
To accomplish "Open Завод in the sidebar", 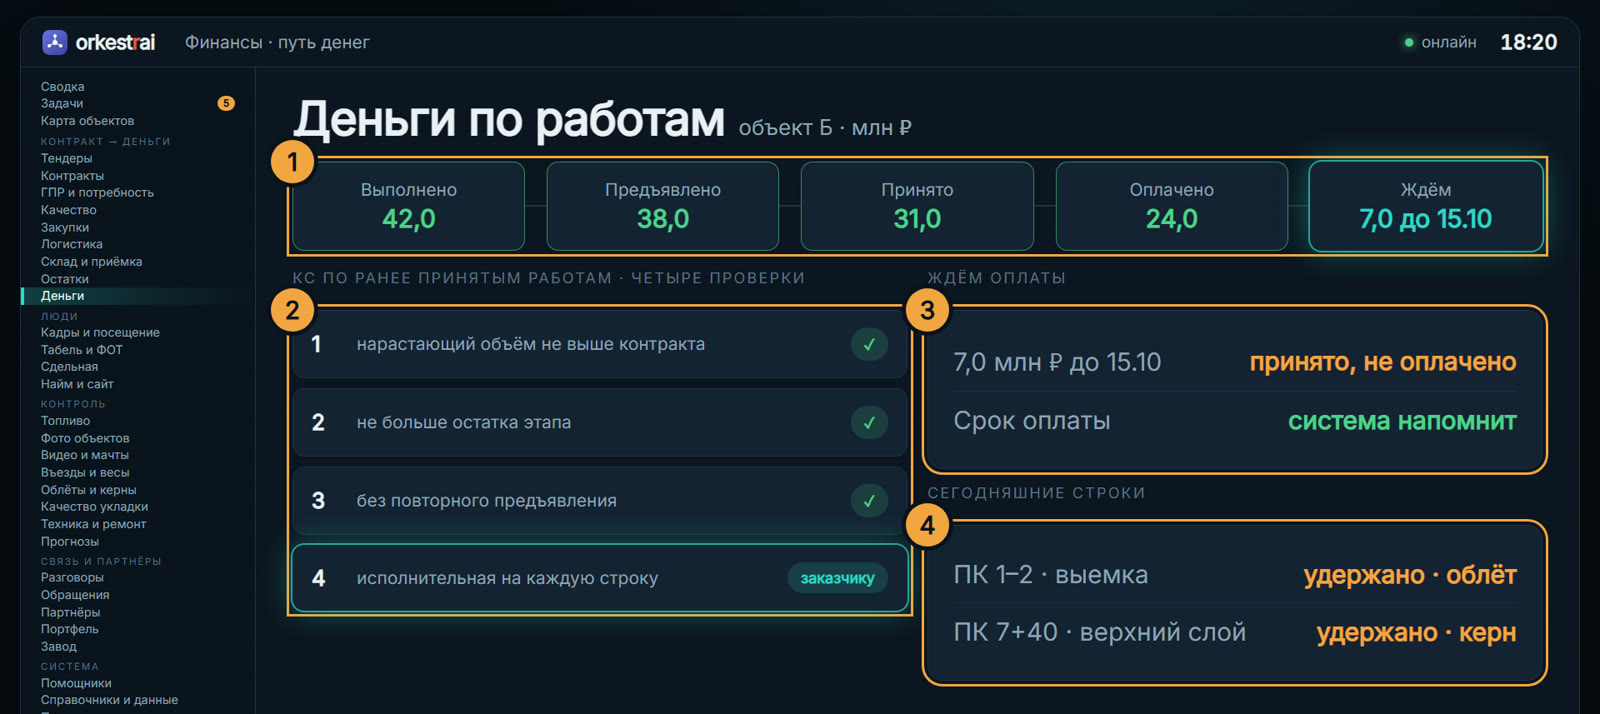I will coord(58,647).
